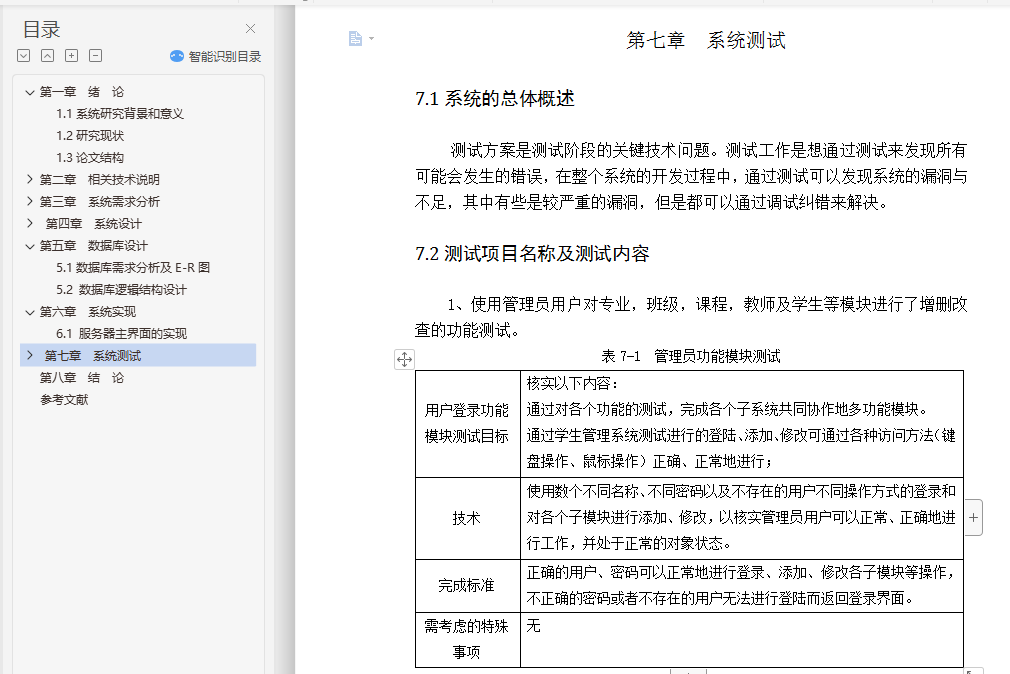The height and width of the screenshot is (674, 1010).
Task: Select 第六章 系统实现 in outline
Action: (88, 312)
